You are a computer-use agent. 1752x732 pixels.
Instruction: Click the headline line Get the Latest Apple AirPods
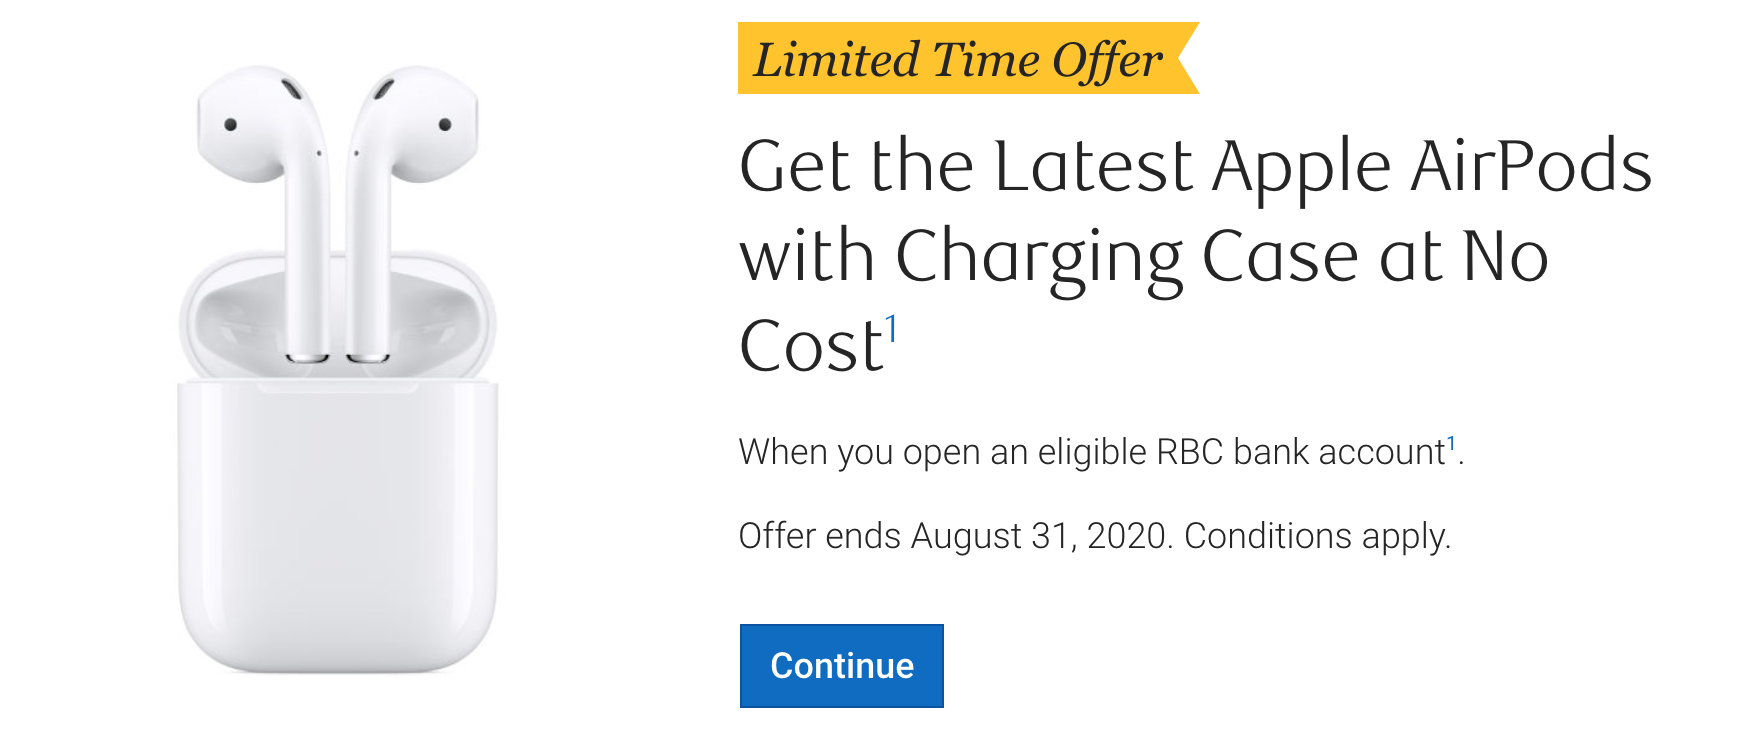tap(1195, 166)
